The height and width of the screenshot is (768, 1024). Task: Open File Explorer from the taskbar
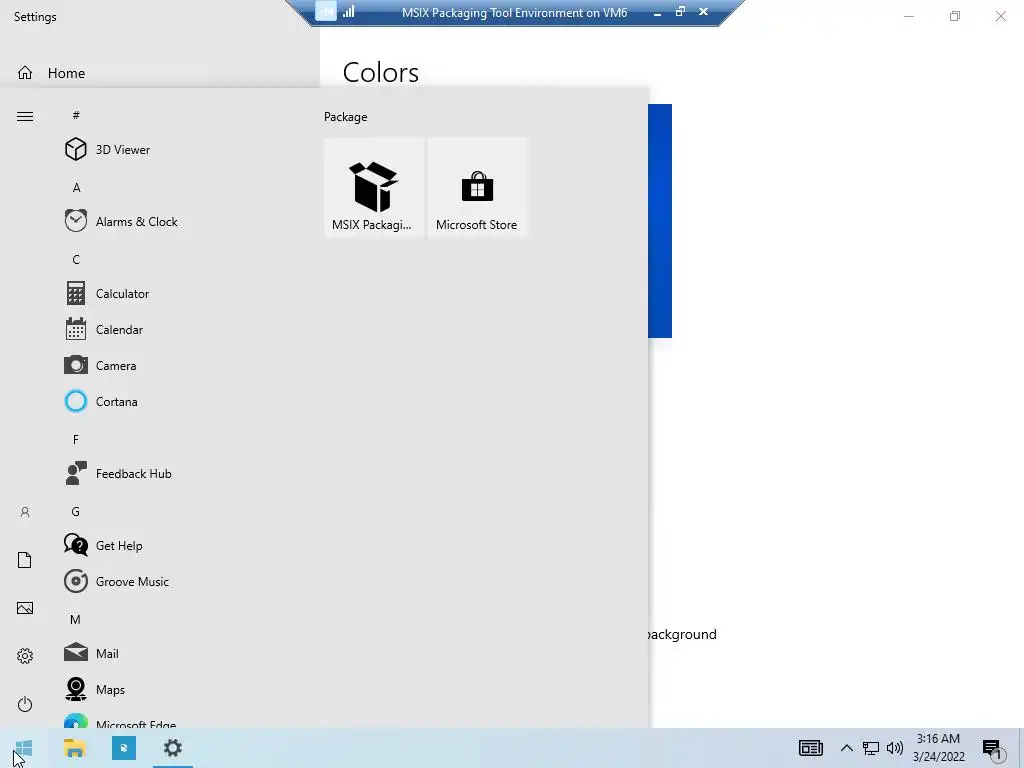click(x=74, y=748)
